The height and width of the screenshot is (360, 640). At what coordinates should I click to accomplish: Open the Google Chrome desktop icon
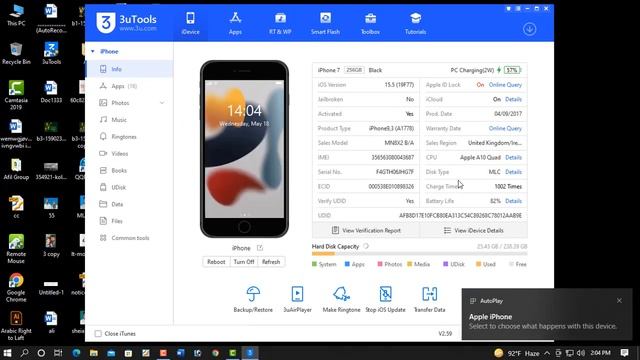click(x=16, y=287)
